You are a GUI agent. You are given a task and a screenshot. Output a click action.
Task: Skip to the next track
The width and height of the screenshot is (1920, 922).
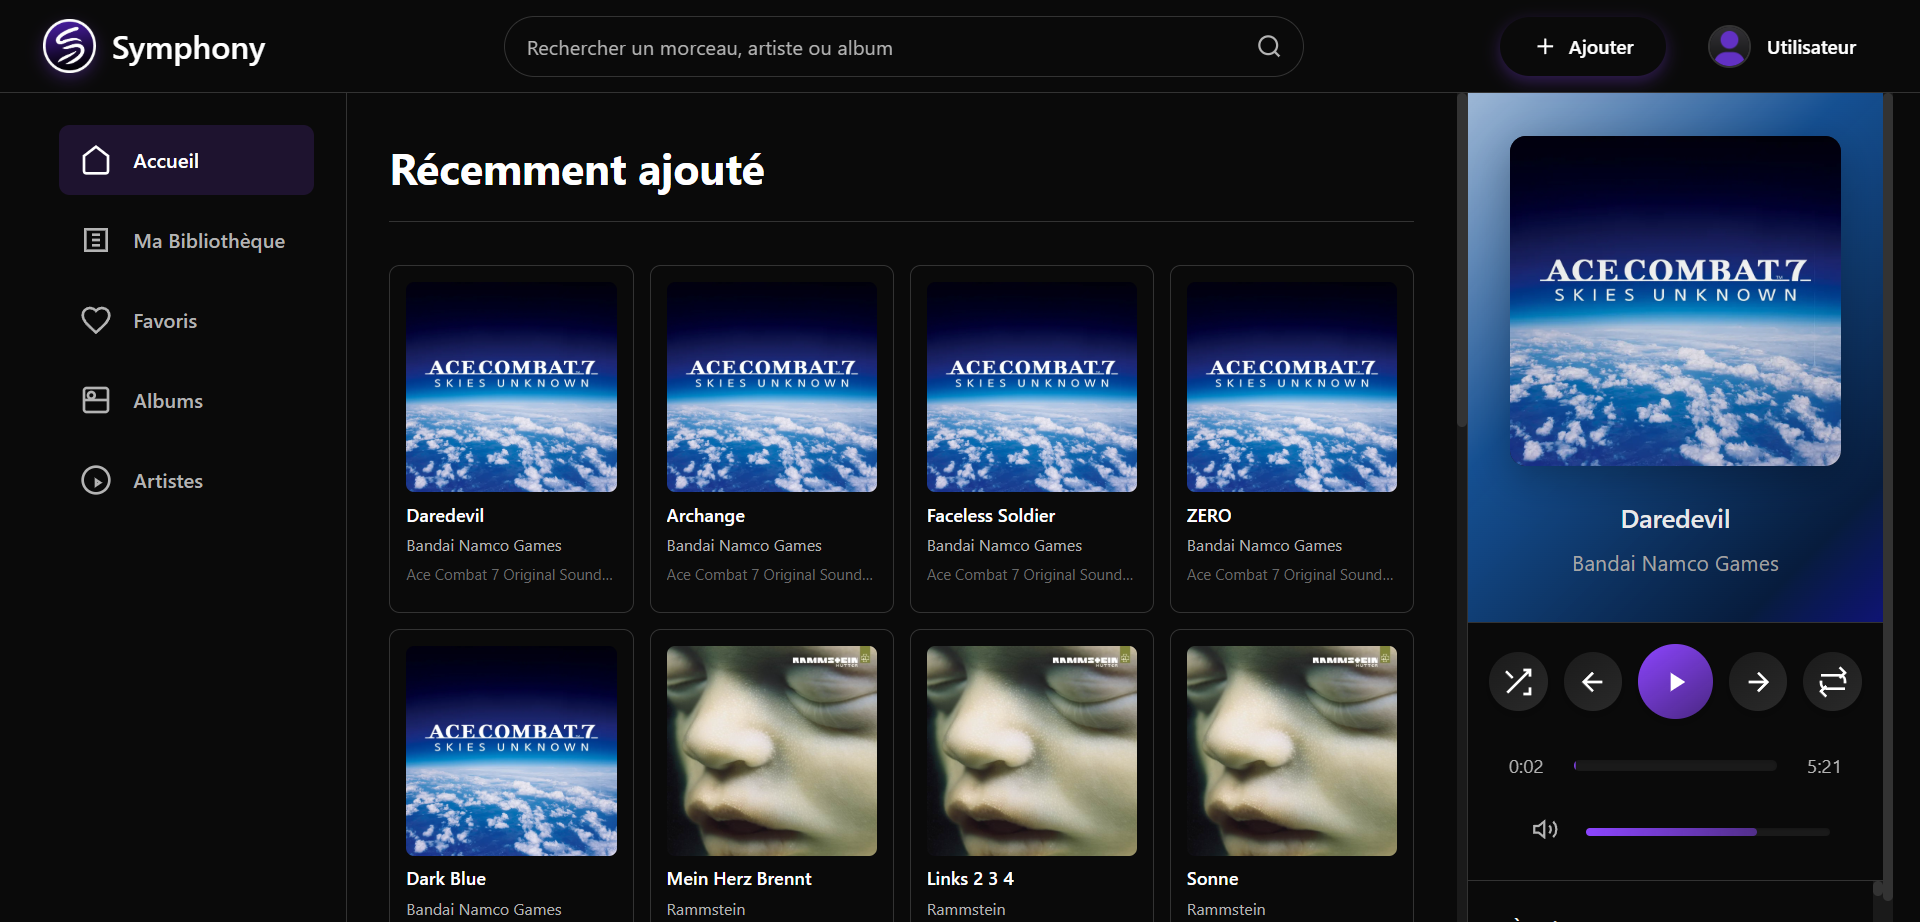[1758, 682]
